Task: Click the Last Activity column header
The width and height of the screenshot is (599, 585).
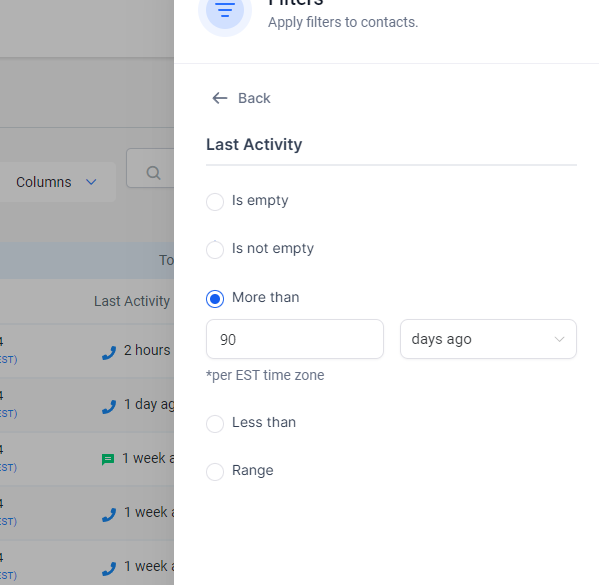Action: pos(132,301)
